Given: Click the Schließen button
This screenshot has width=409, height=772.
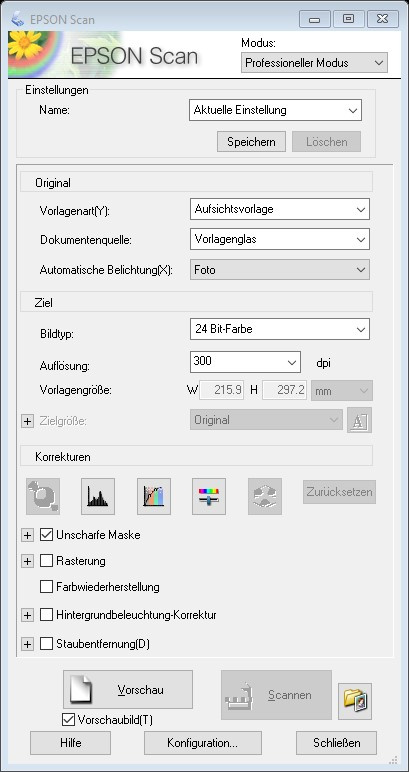Looking at the screenshot, I should click(336, 743).
